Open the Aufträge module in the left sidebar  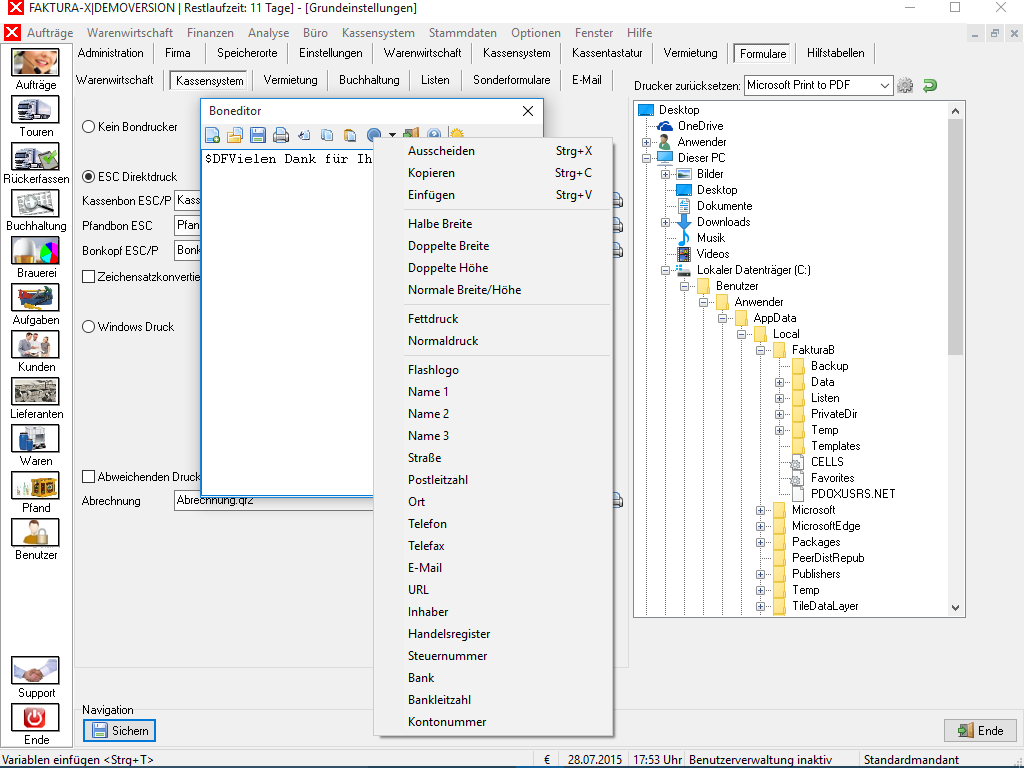click(35, 63)
